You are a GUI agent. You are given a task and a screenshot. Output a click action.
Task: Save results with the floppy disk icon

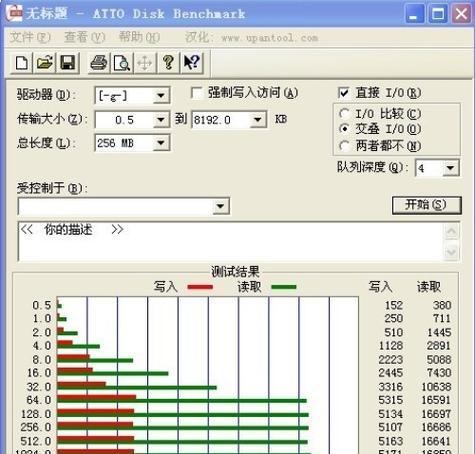click(68, 62)
